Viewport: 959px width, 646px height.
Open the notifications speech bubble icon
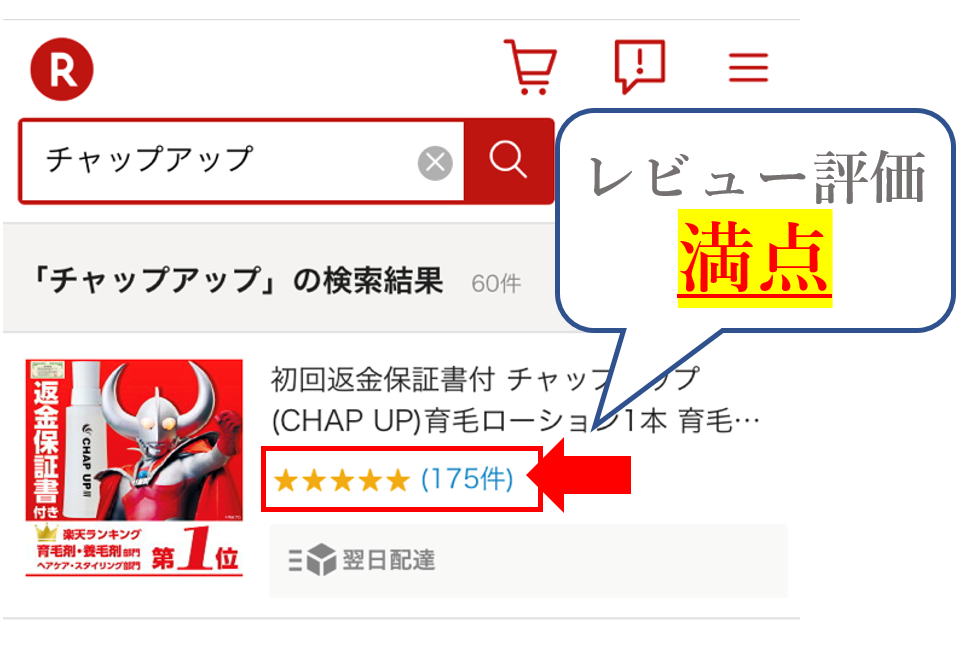click(x=640, y=66)
